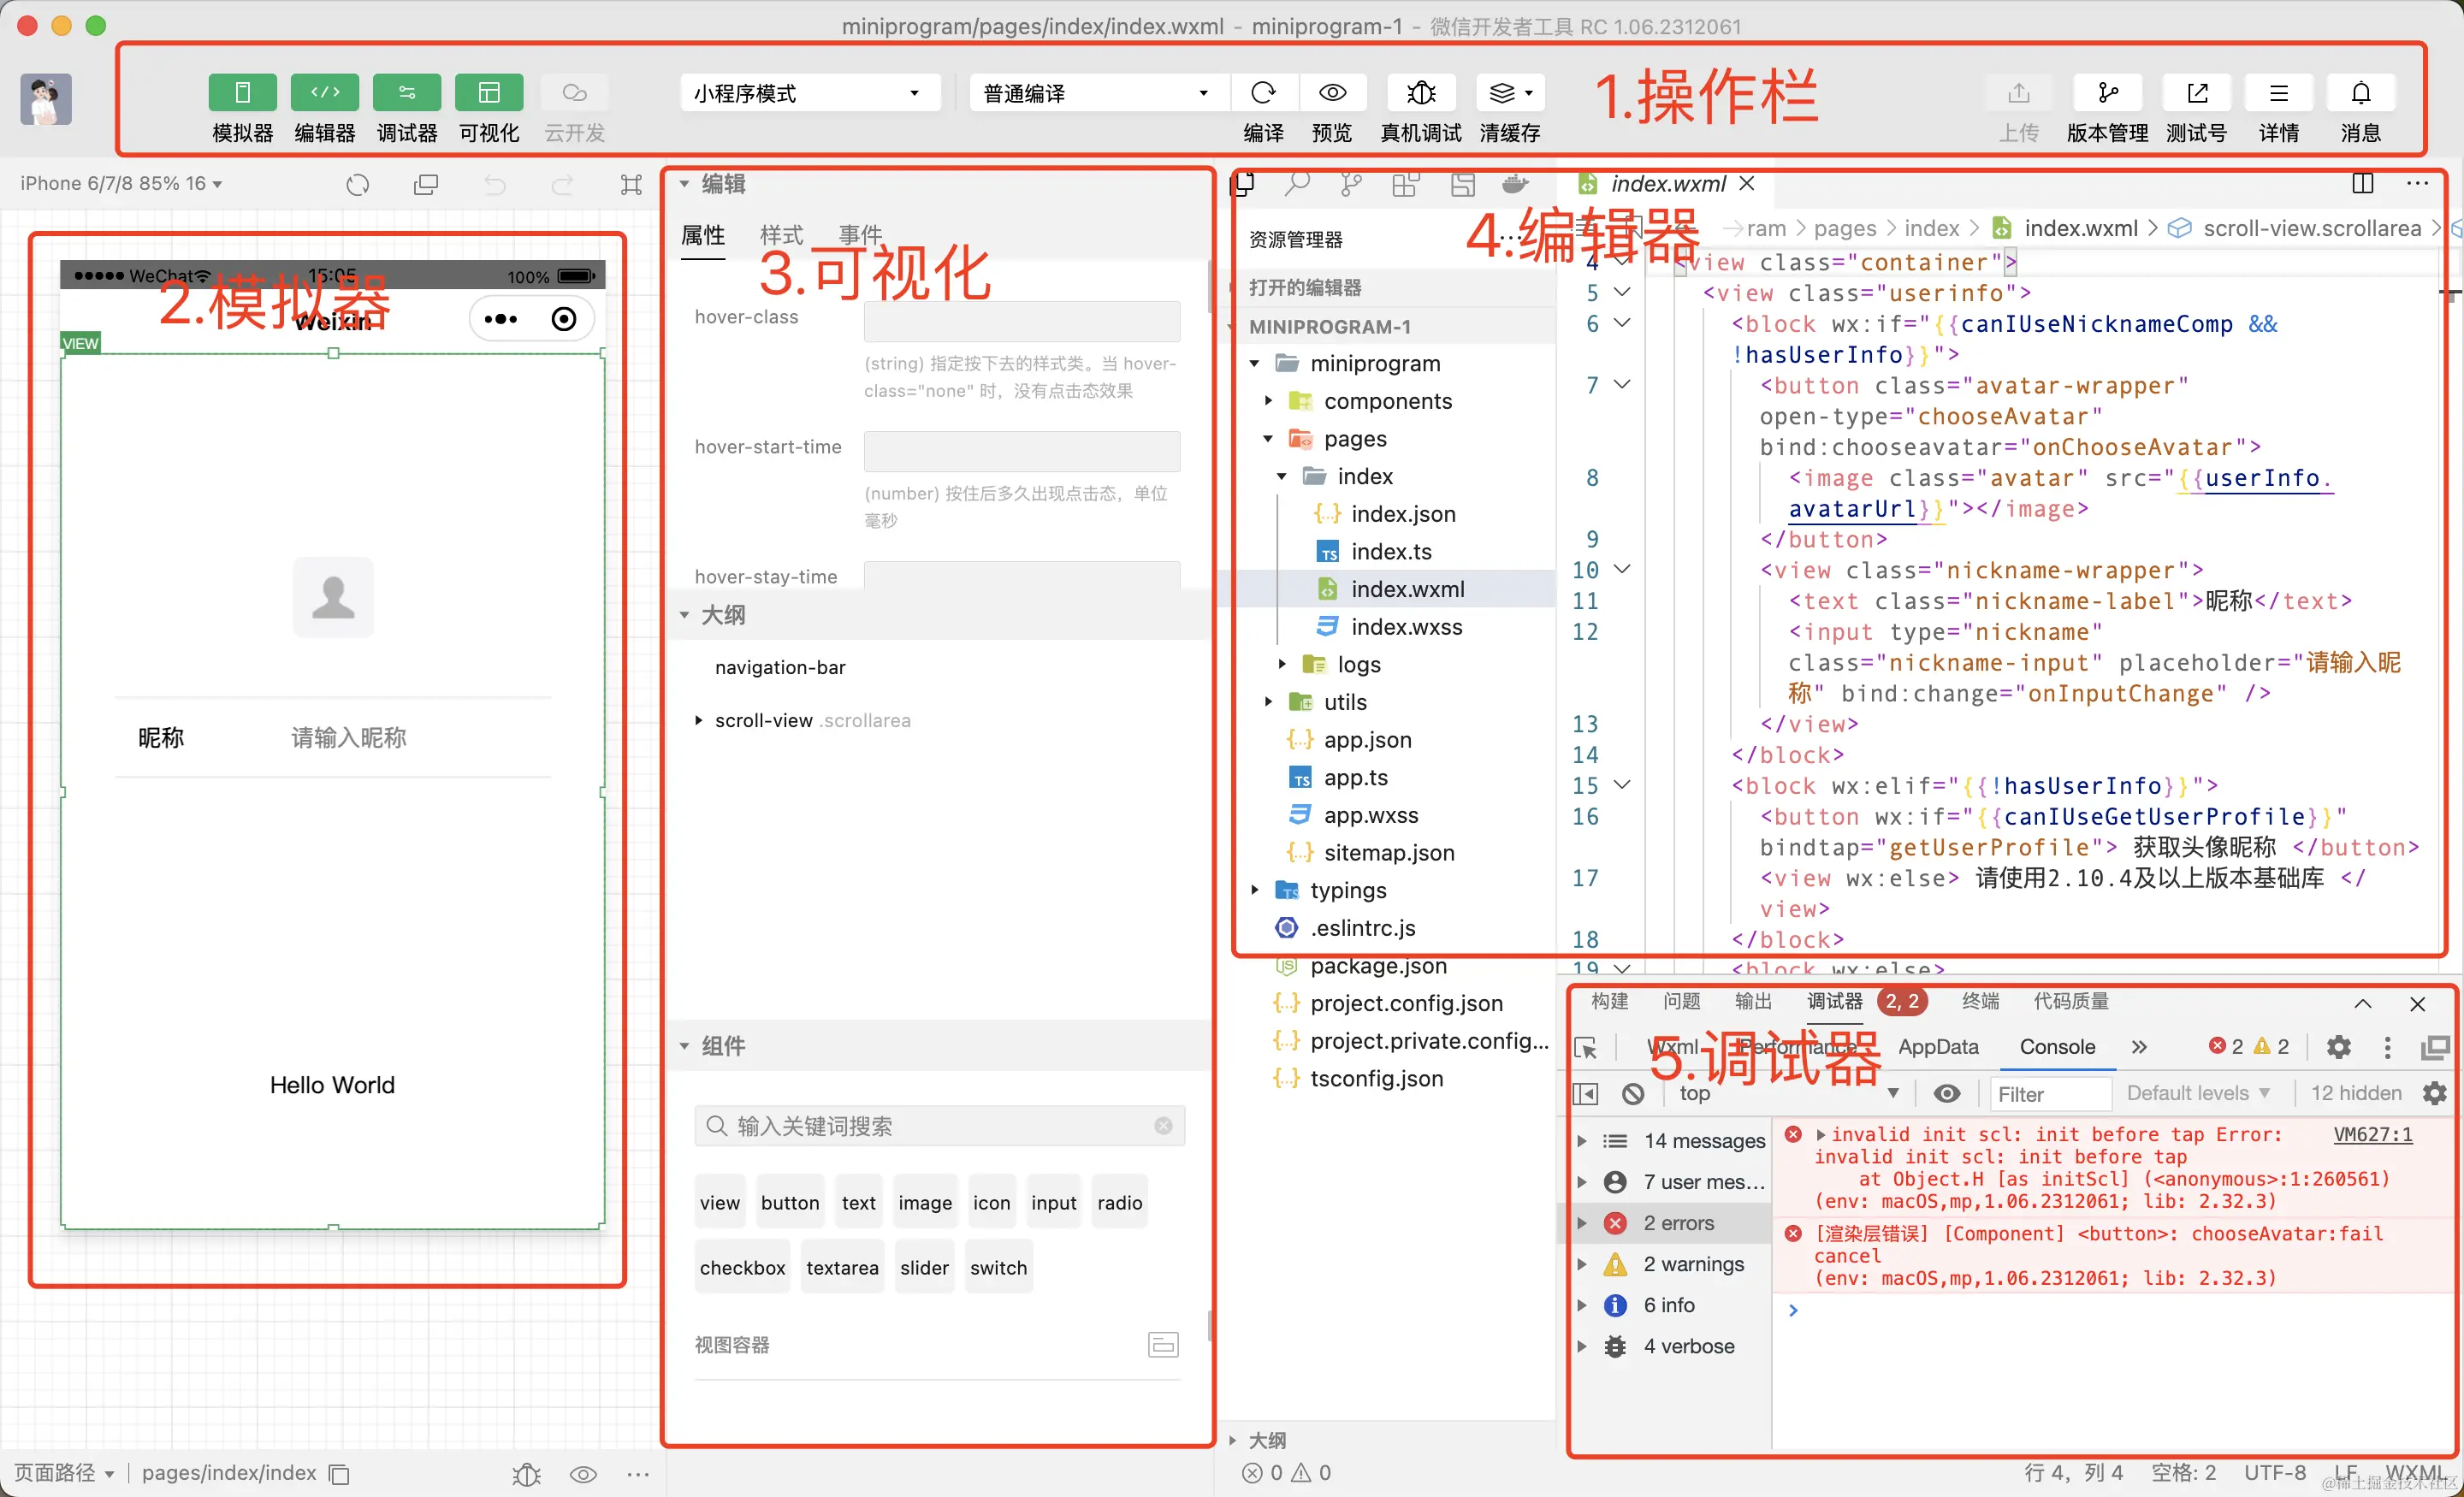Switch to the AppData tab
Viewport: 2464px width, 1497px height.
click(1937, 1047)
